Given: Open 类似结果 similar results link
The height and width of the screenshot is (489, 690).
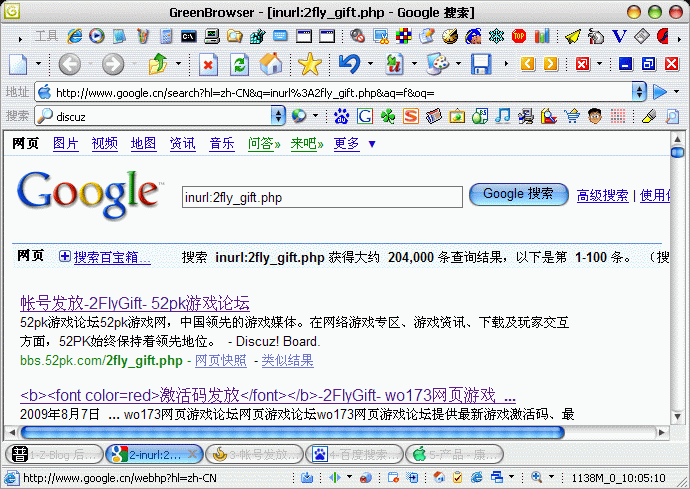Looking at the screenshot, I should point(287,360).
